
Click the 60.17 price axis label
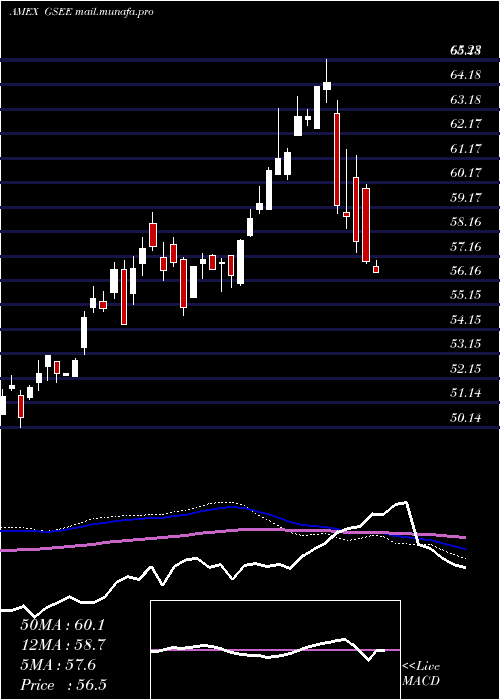pos(466,172)
